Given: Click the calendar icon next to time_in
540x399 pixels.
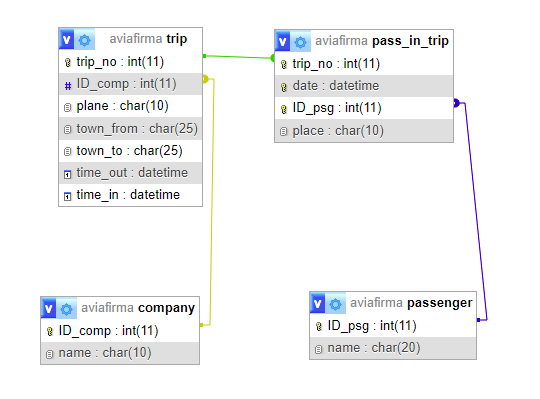Looking at the screenshot, I should point(68,196).
